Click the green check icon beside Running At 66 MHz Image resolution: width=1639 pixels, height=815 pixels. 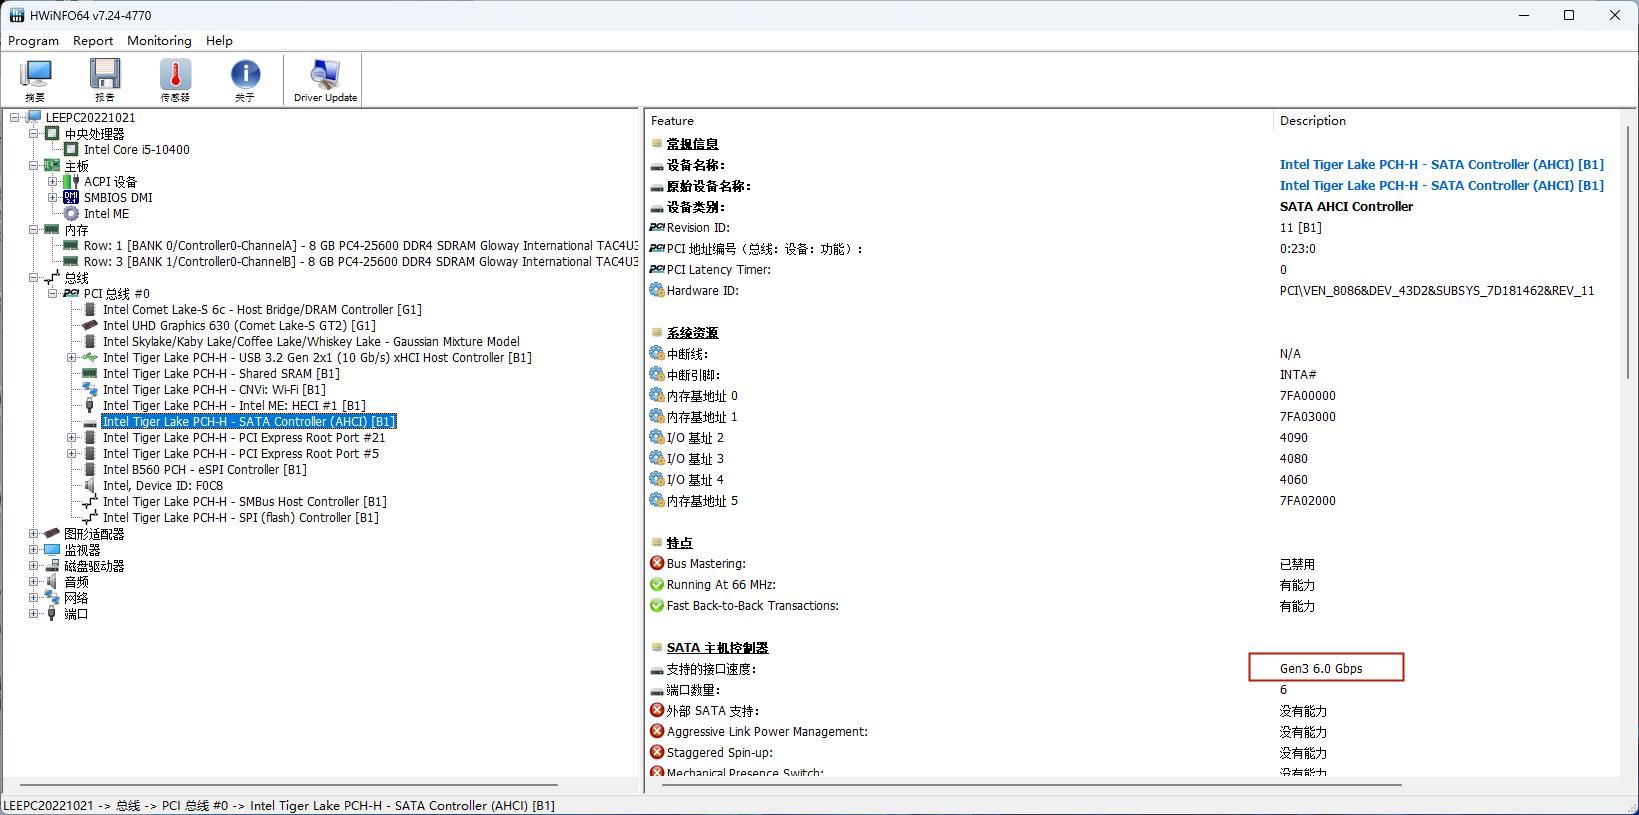click(657, 585)
